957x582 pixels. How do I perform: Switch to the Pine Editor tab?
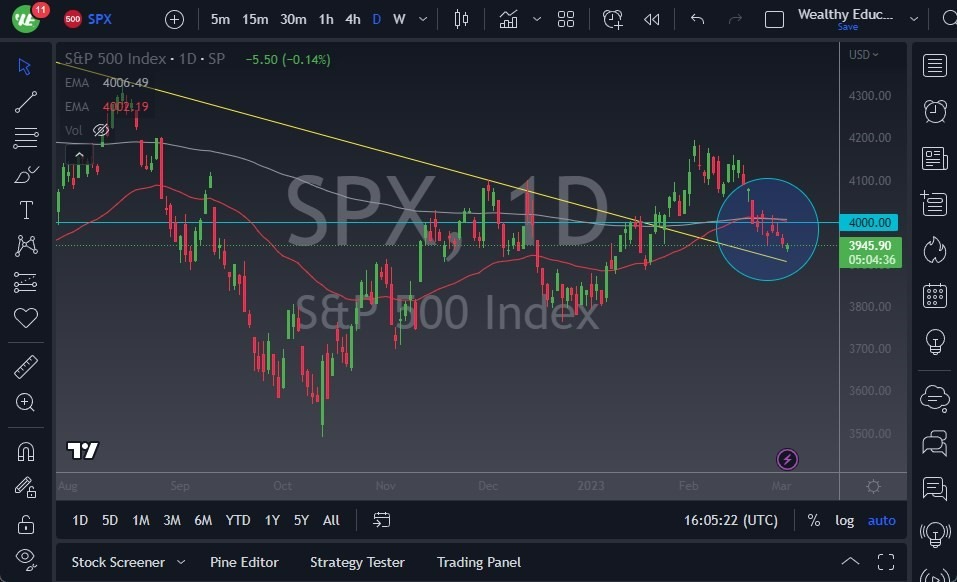[244, 562]
